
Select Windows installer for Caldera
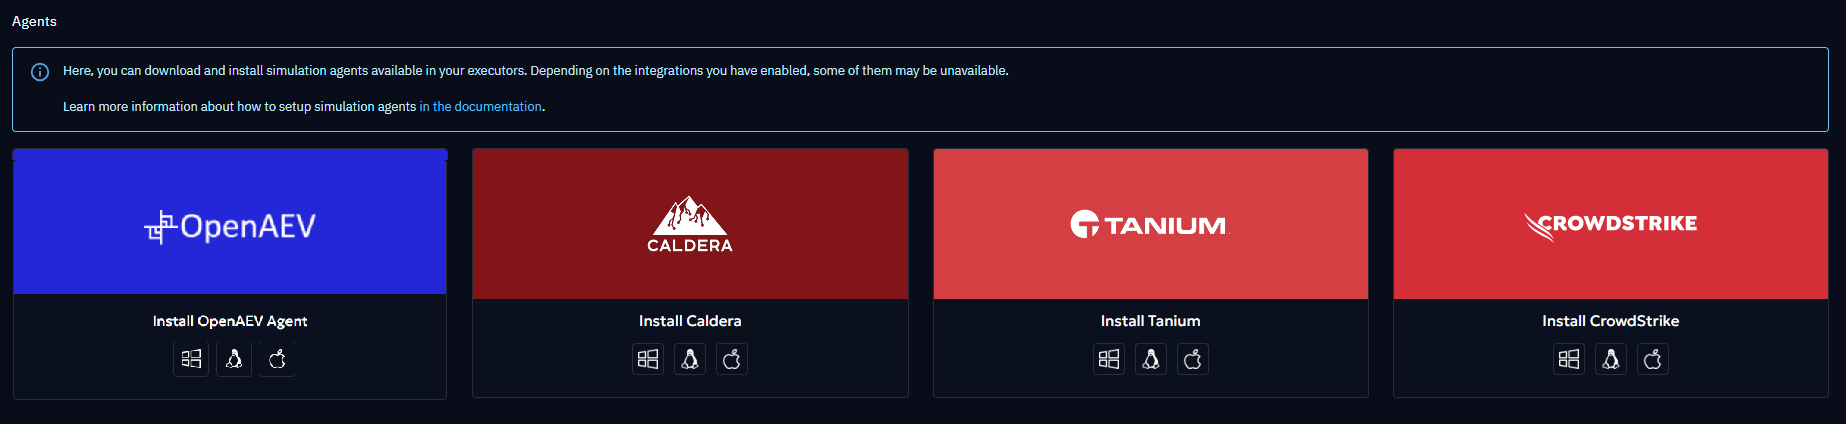(x=648, y=359)
